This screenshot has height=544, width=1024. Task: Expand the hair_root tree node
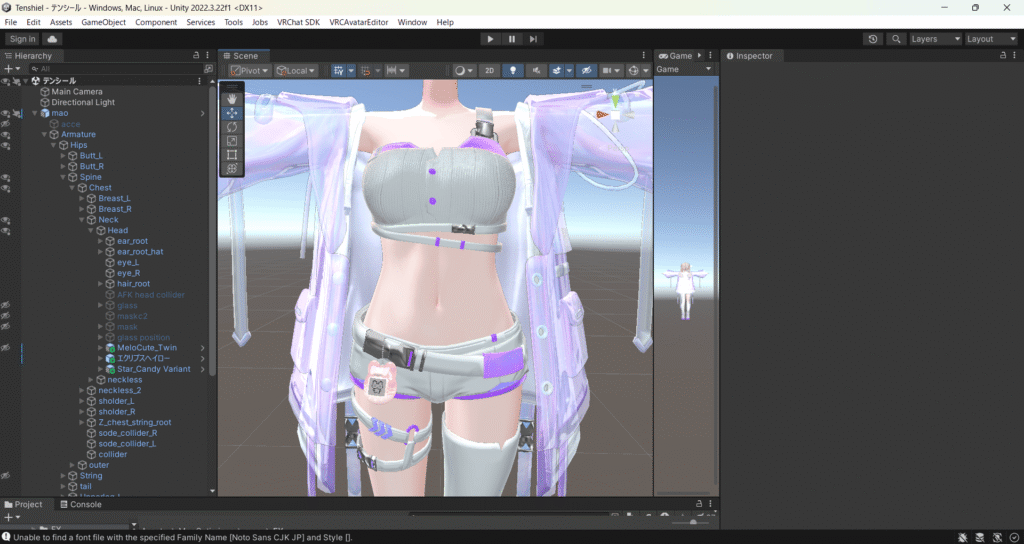[101, 284]
